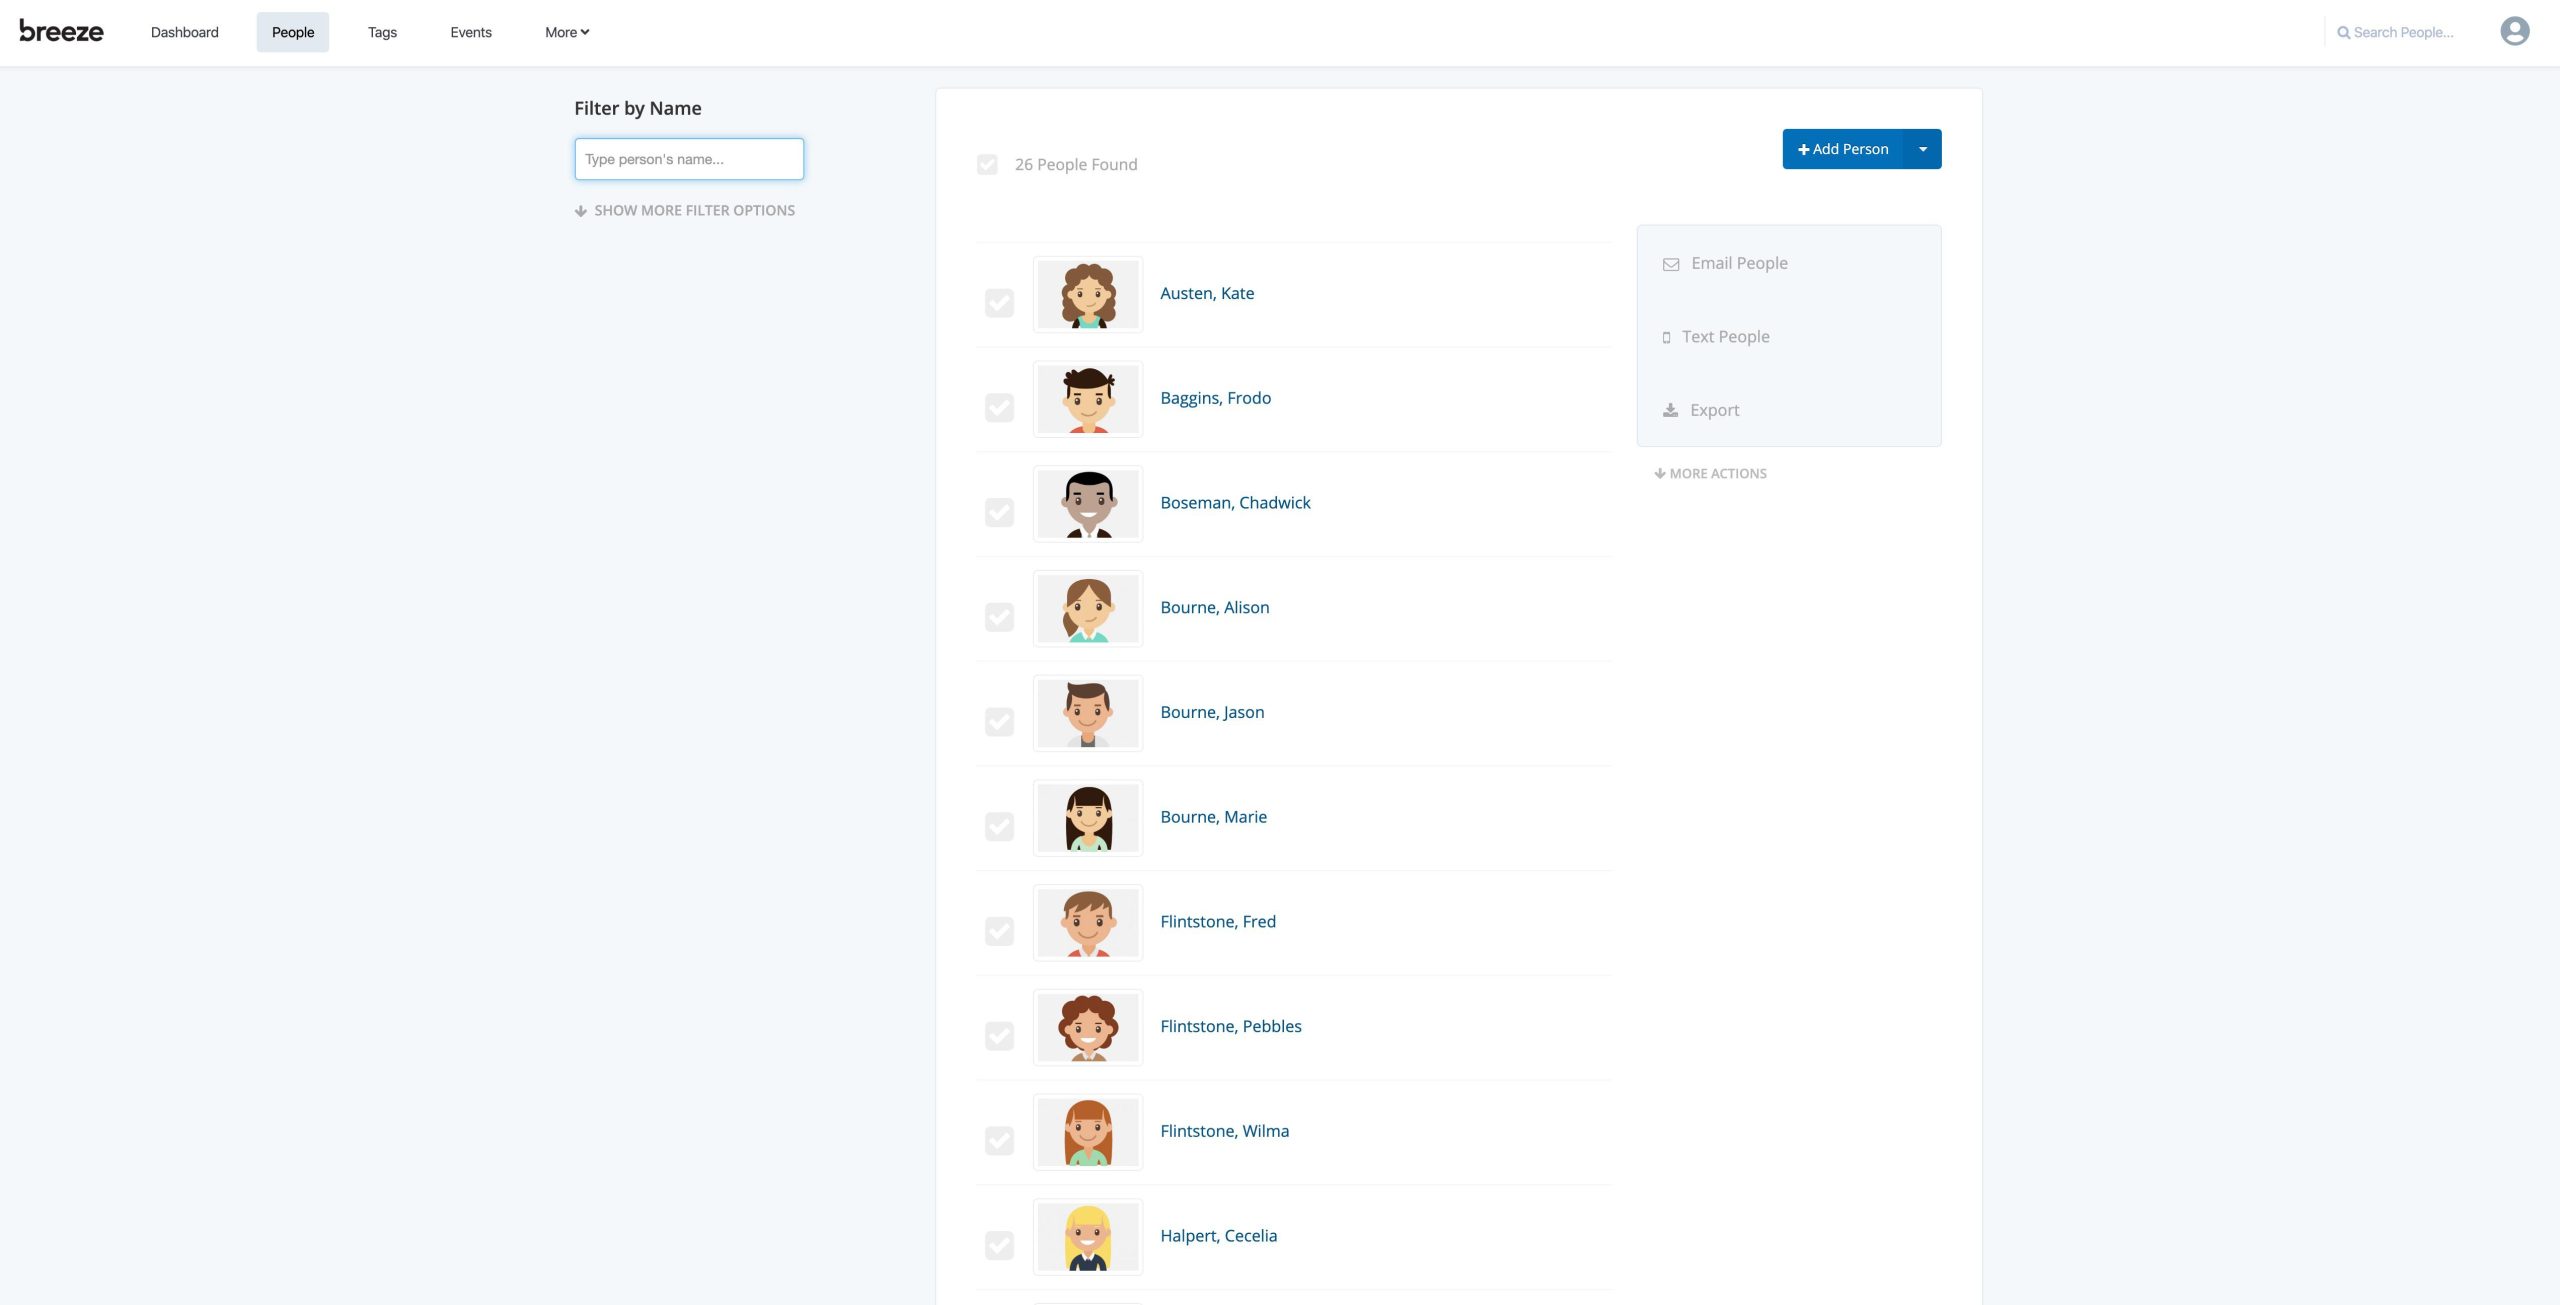Check the box next to Baggins, Frodo
Viewport: 2560px width, 1305px height.
[x=999, y=408]
